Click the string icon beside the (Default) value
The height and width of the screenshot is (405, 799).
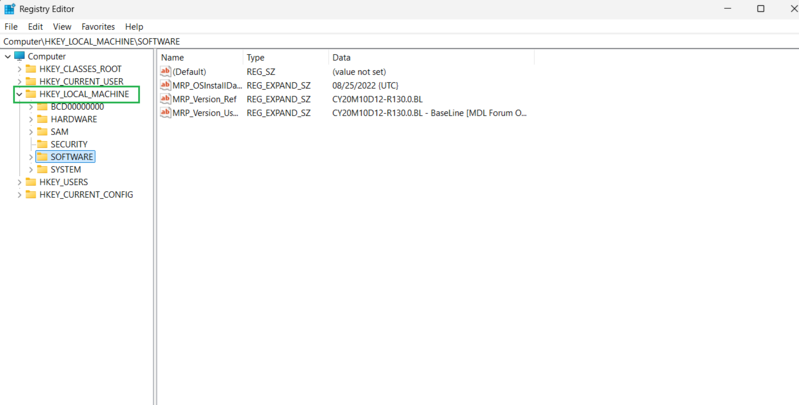166,72
